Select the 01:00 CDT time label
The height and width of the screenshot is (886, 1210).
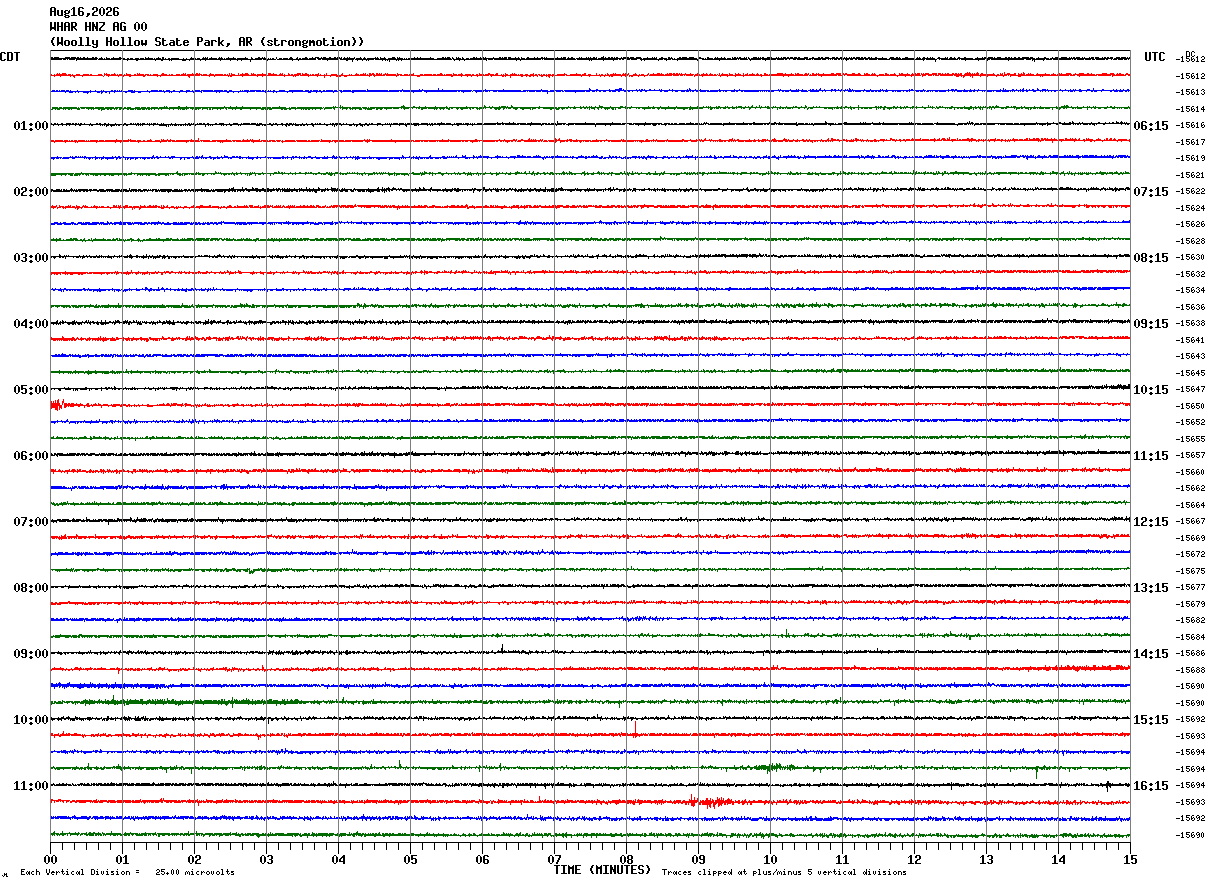tap(31, 126)
